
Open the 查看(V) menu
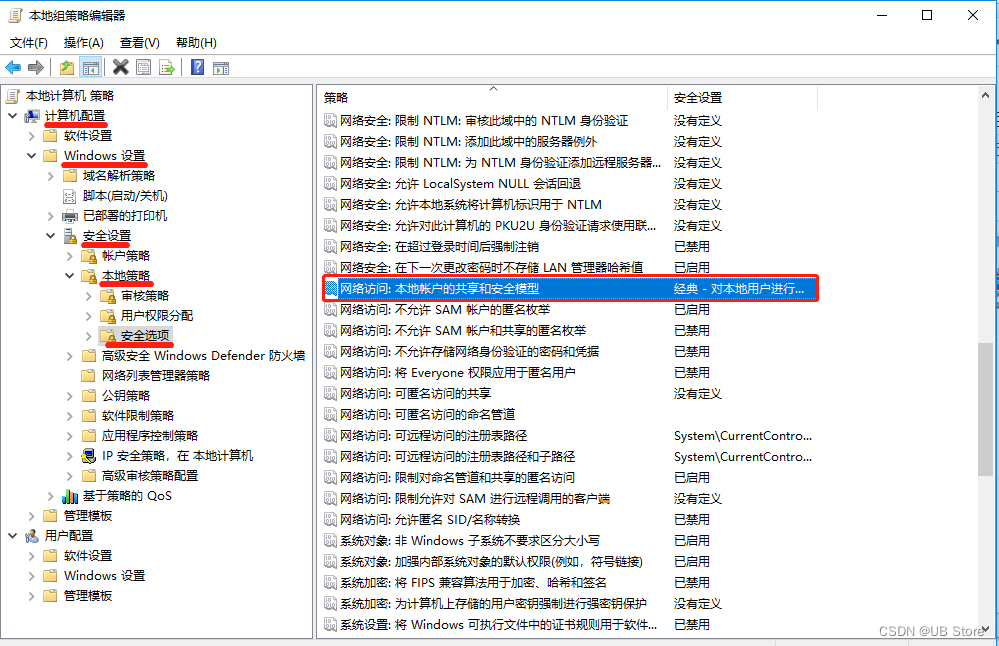[x=140, y=43]
